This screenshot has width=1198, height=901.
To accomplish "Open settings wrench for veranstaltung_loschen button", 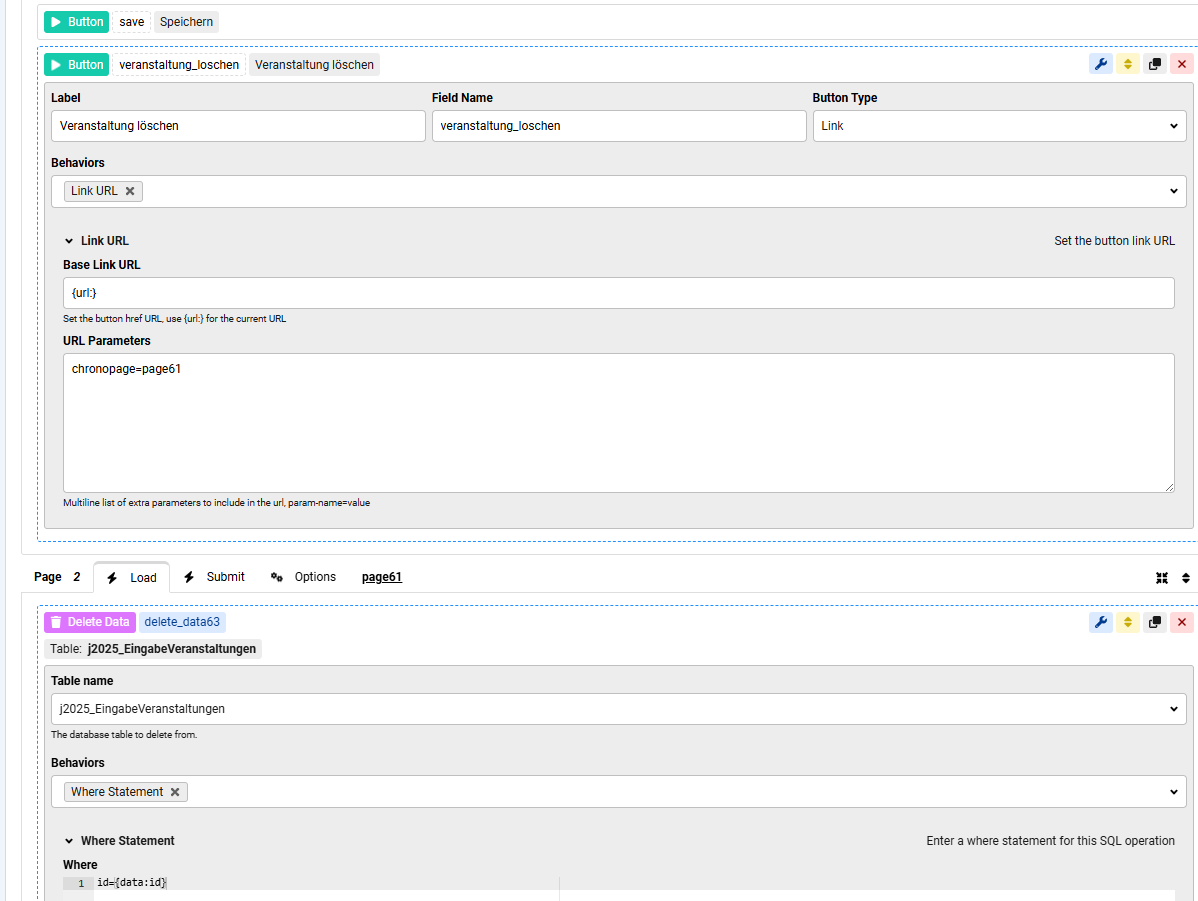I will pos(1101,64).
